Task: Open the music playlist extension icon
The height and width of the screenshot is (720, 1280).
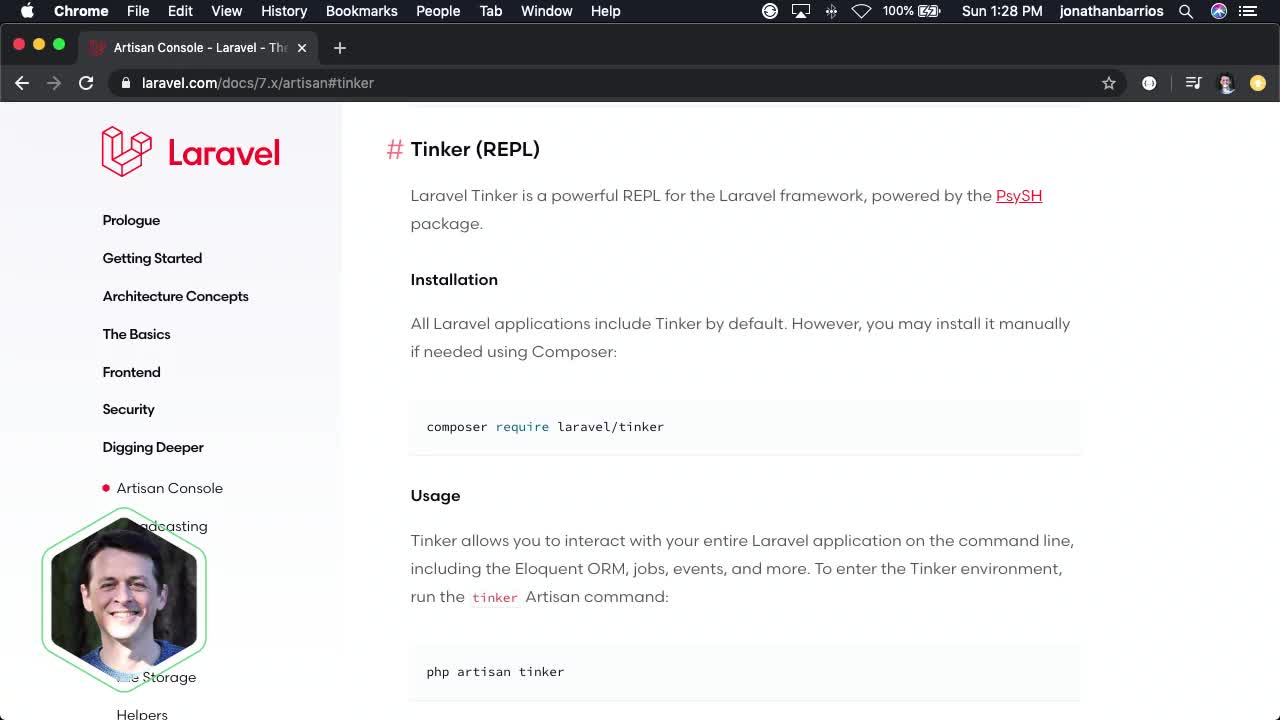Action: click(x=1193, y=83)
